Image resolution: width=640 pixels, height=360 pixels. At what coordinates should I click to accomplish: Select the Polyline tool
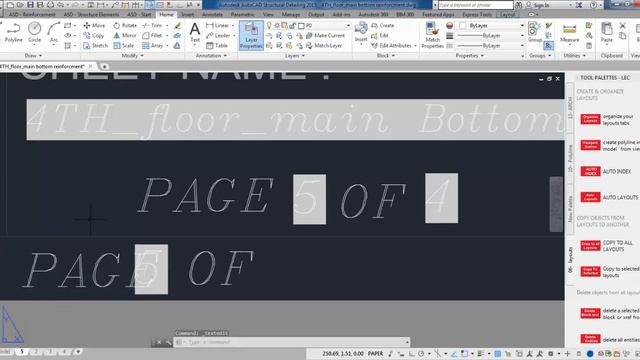pyautogui.click(x=13, y=32)
